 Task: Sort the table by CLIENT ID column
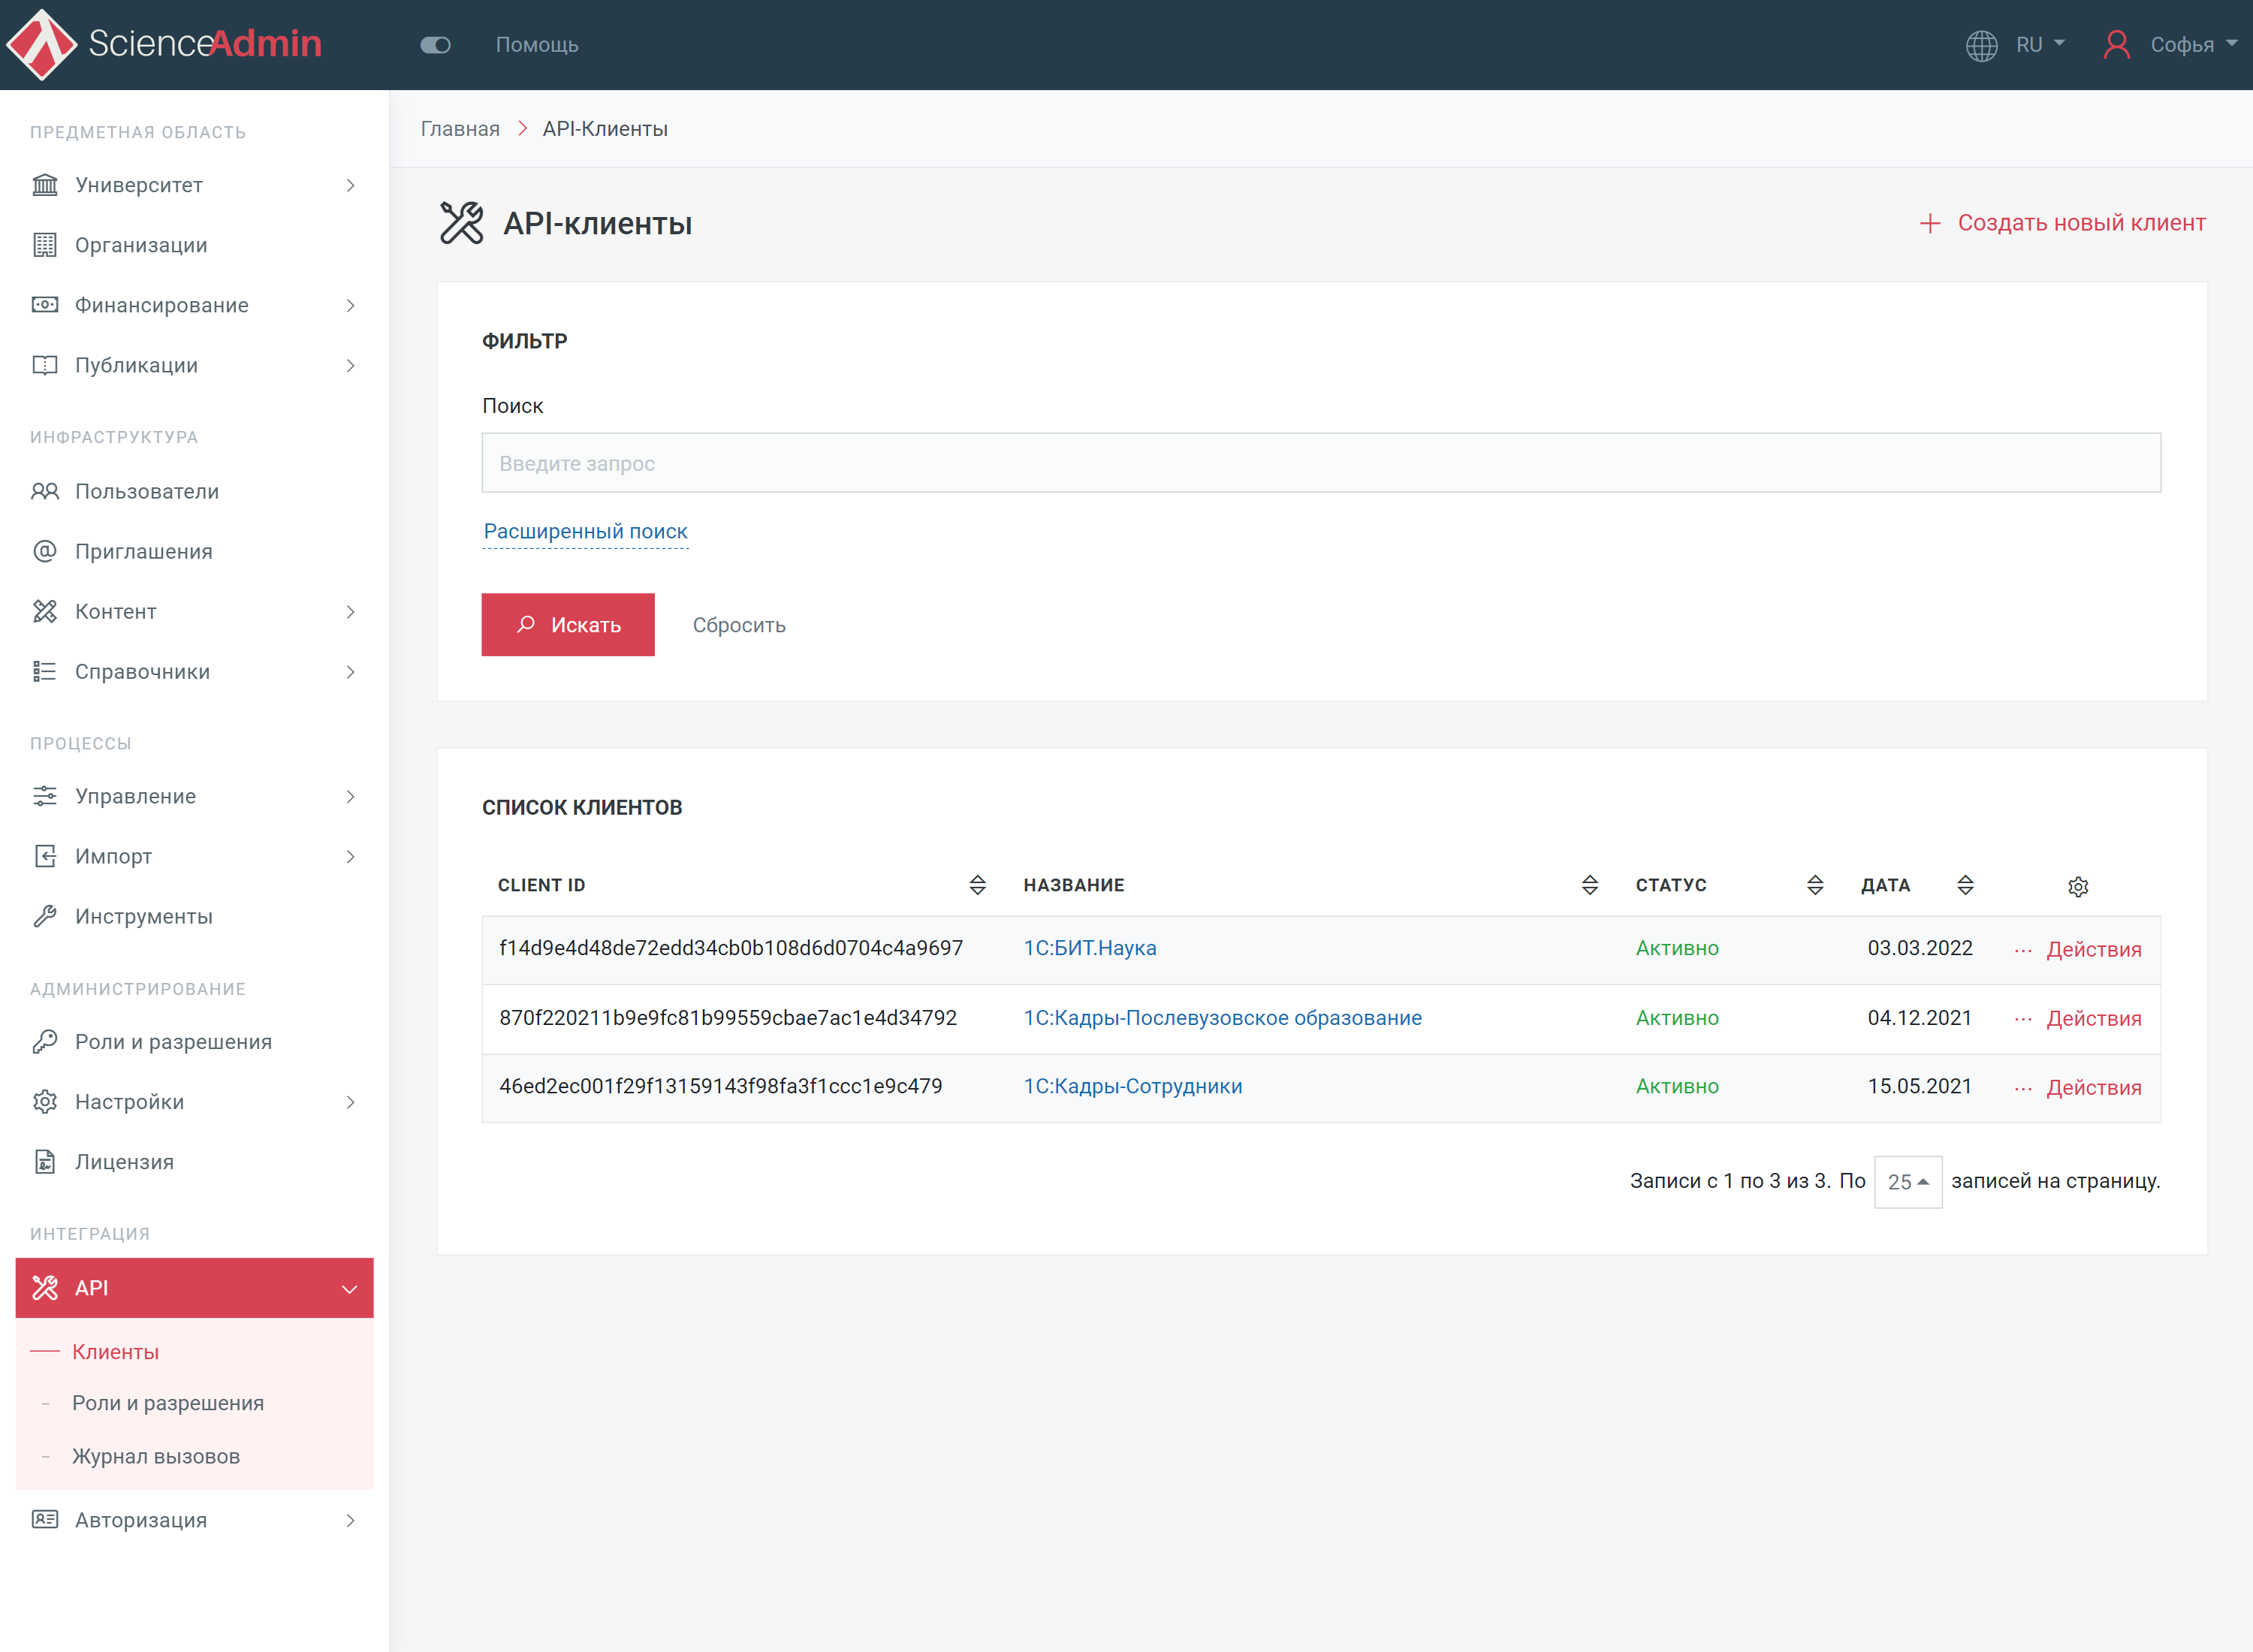[x=977, y=885]
